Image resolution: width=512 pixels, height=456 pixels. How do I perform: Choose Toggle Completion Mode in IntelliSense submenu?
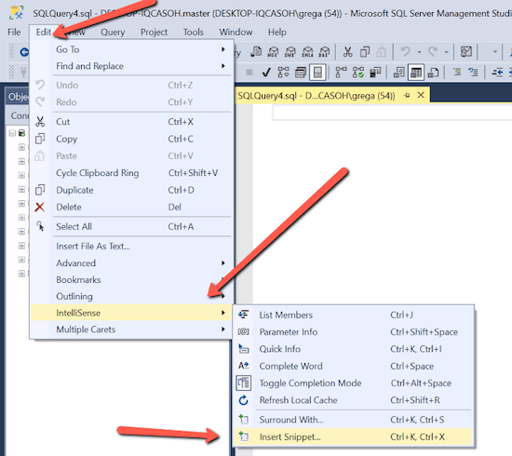click(x=353, y=383)
